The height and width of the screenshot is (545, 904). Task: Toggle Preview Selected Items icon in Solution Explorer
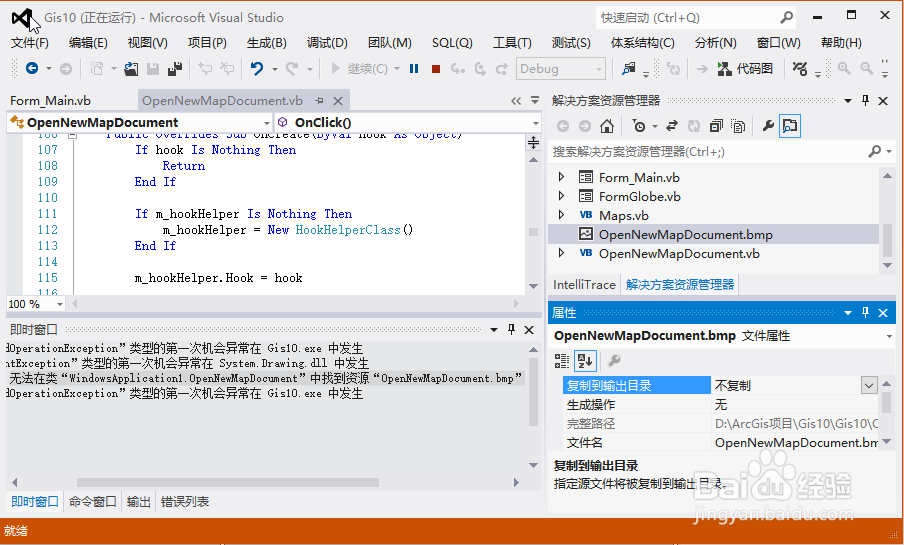tap(790, 126)
